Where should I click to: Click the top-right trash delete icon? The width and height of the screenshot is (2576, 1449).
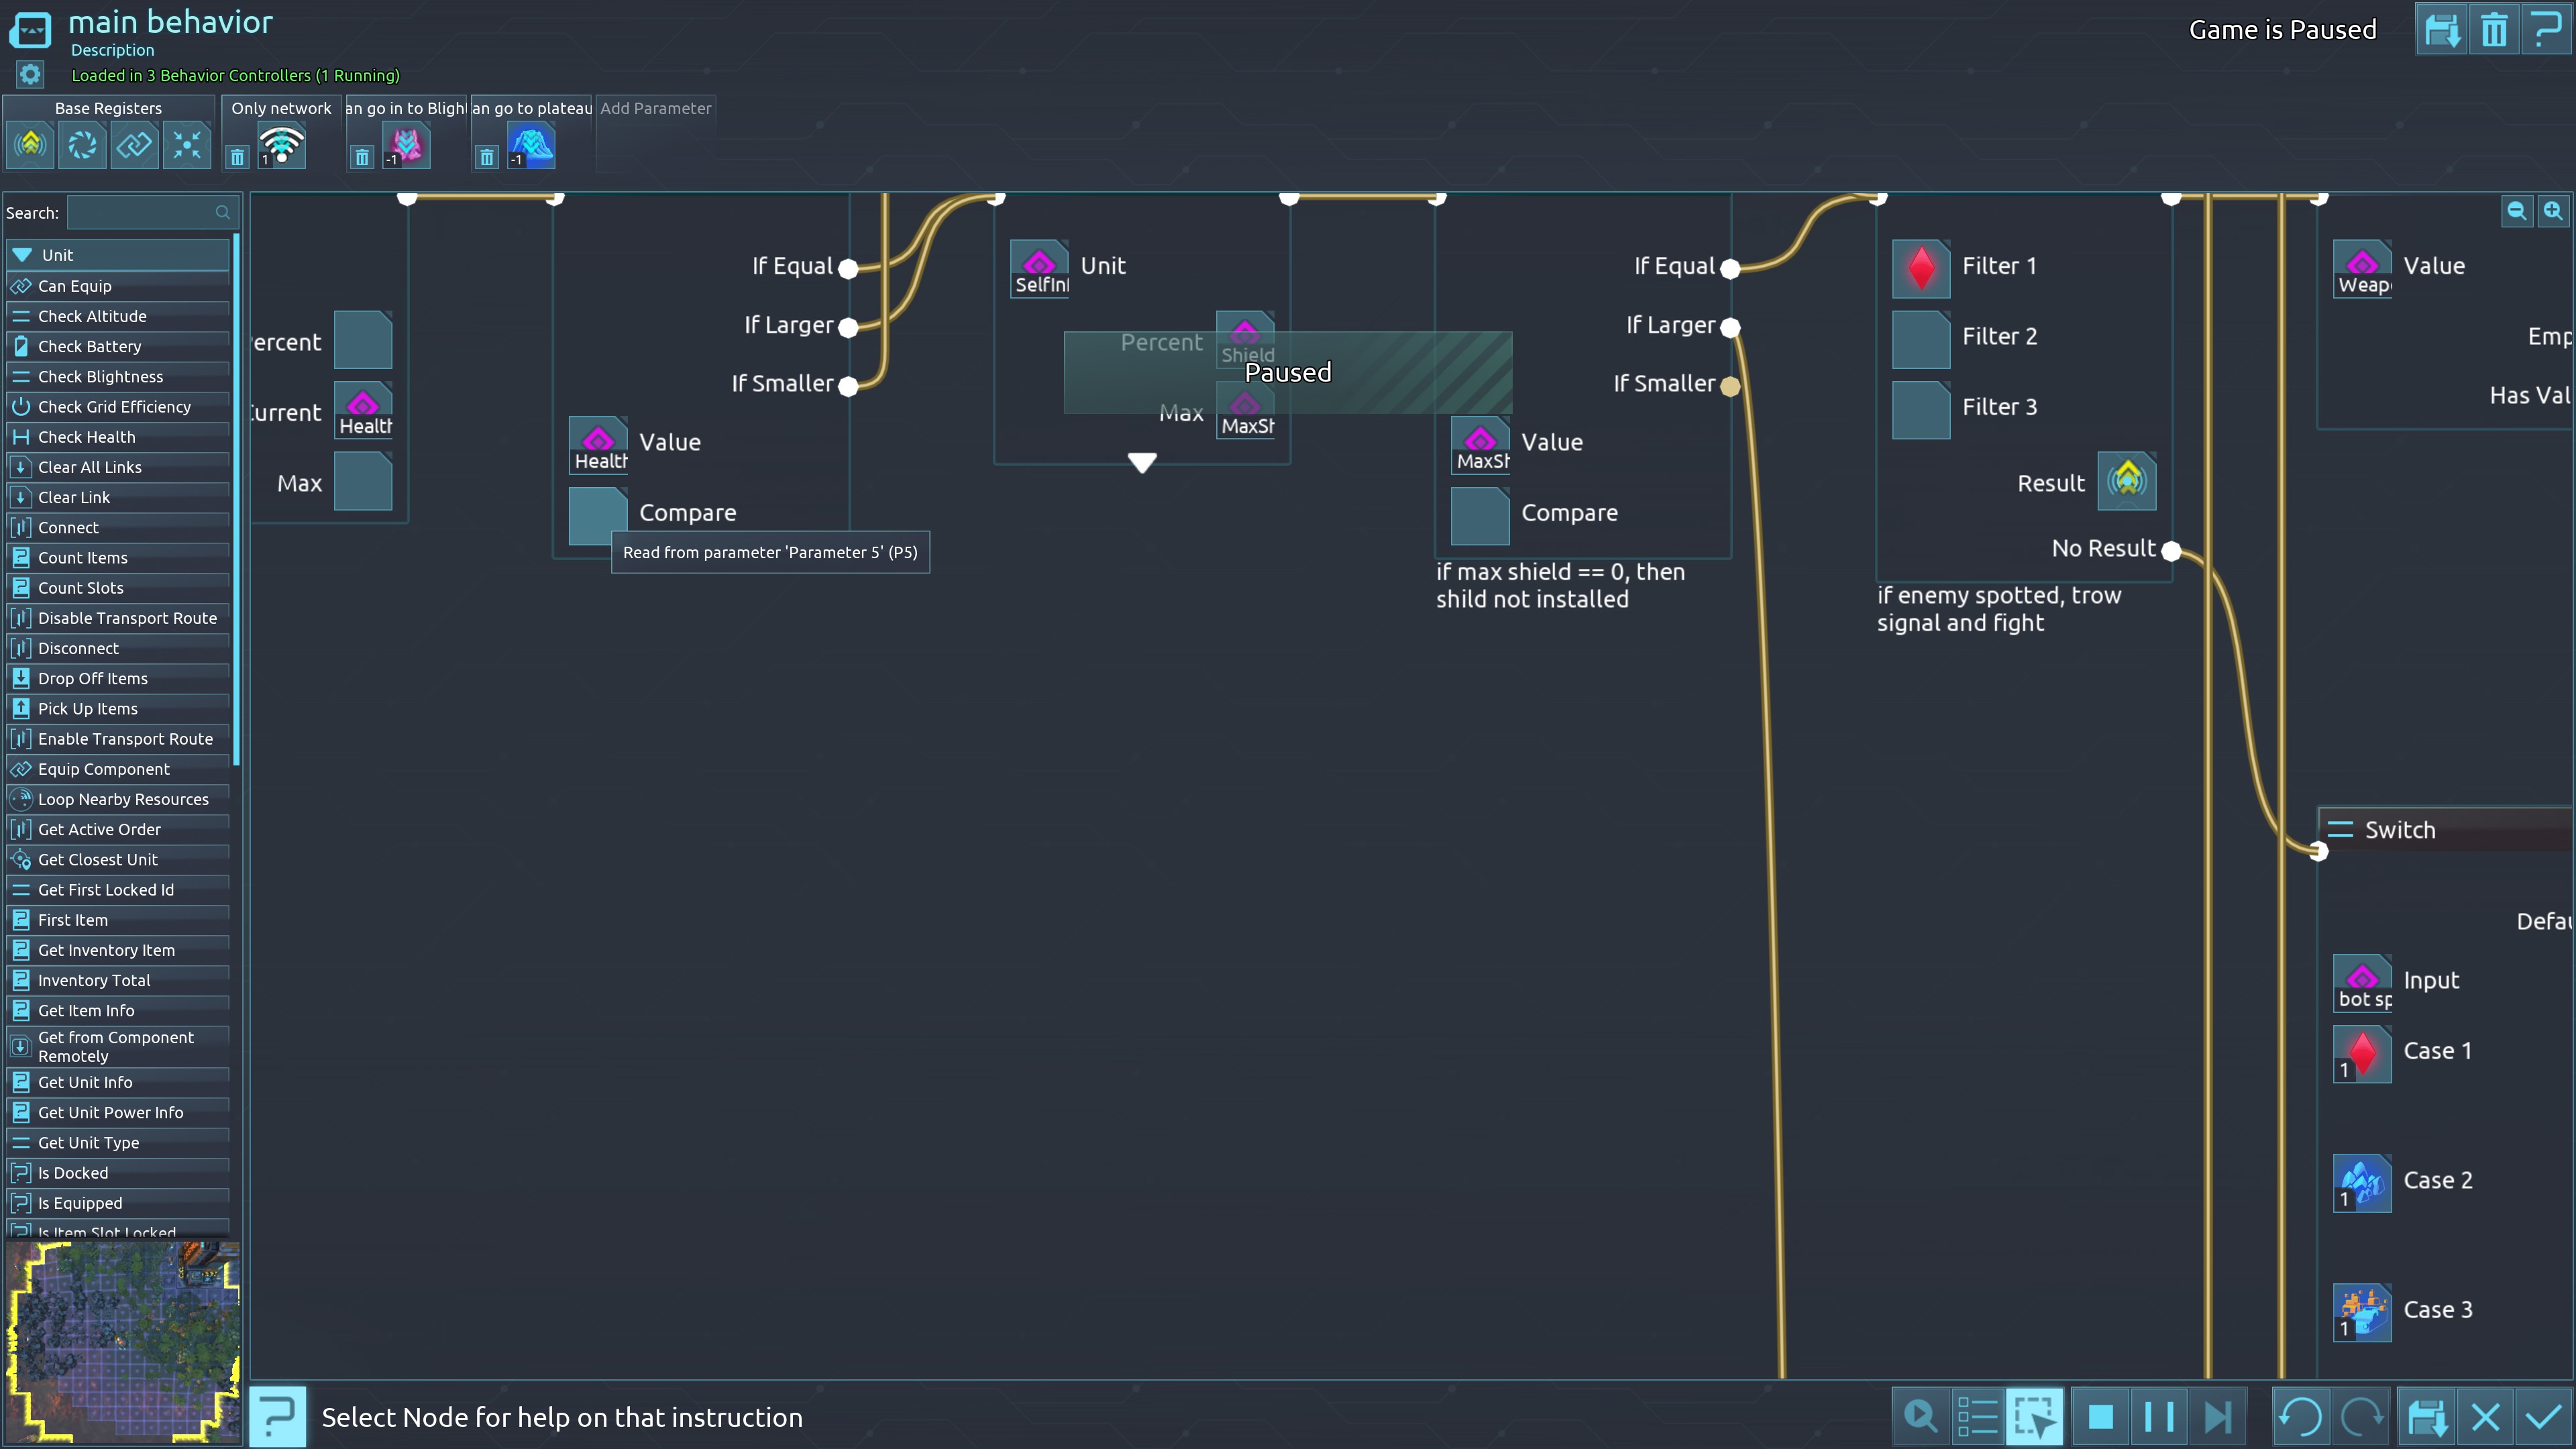(2494, 30)
